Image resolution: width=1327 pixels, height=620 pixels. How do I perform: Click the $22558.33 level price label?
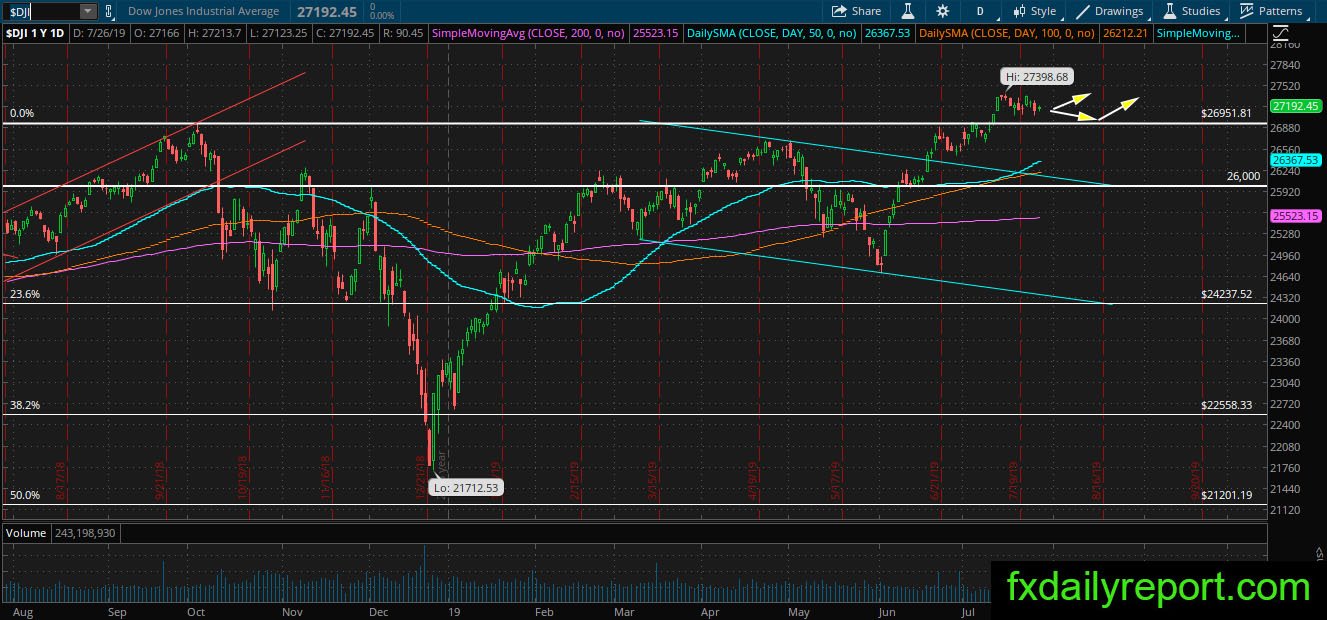1226,405
